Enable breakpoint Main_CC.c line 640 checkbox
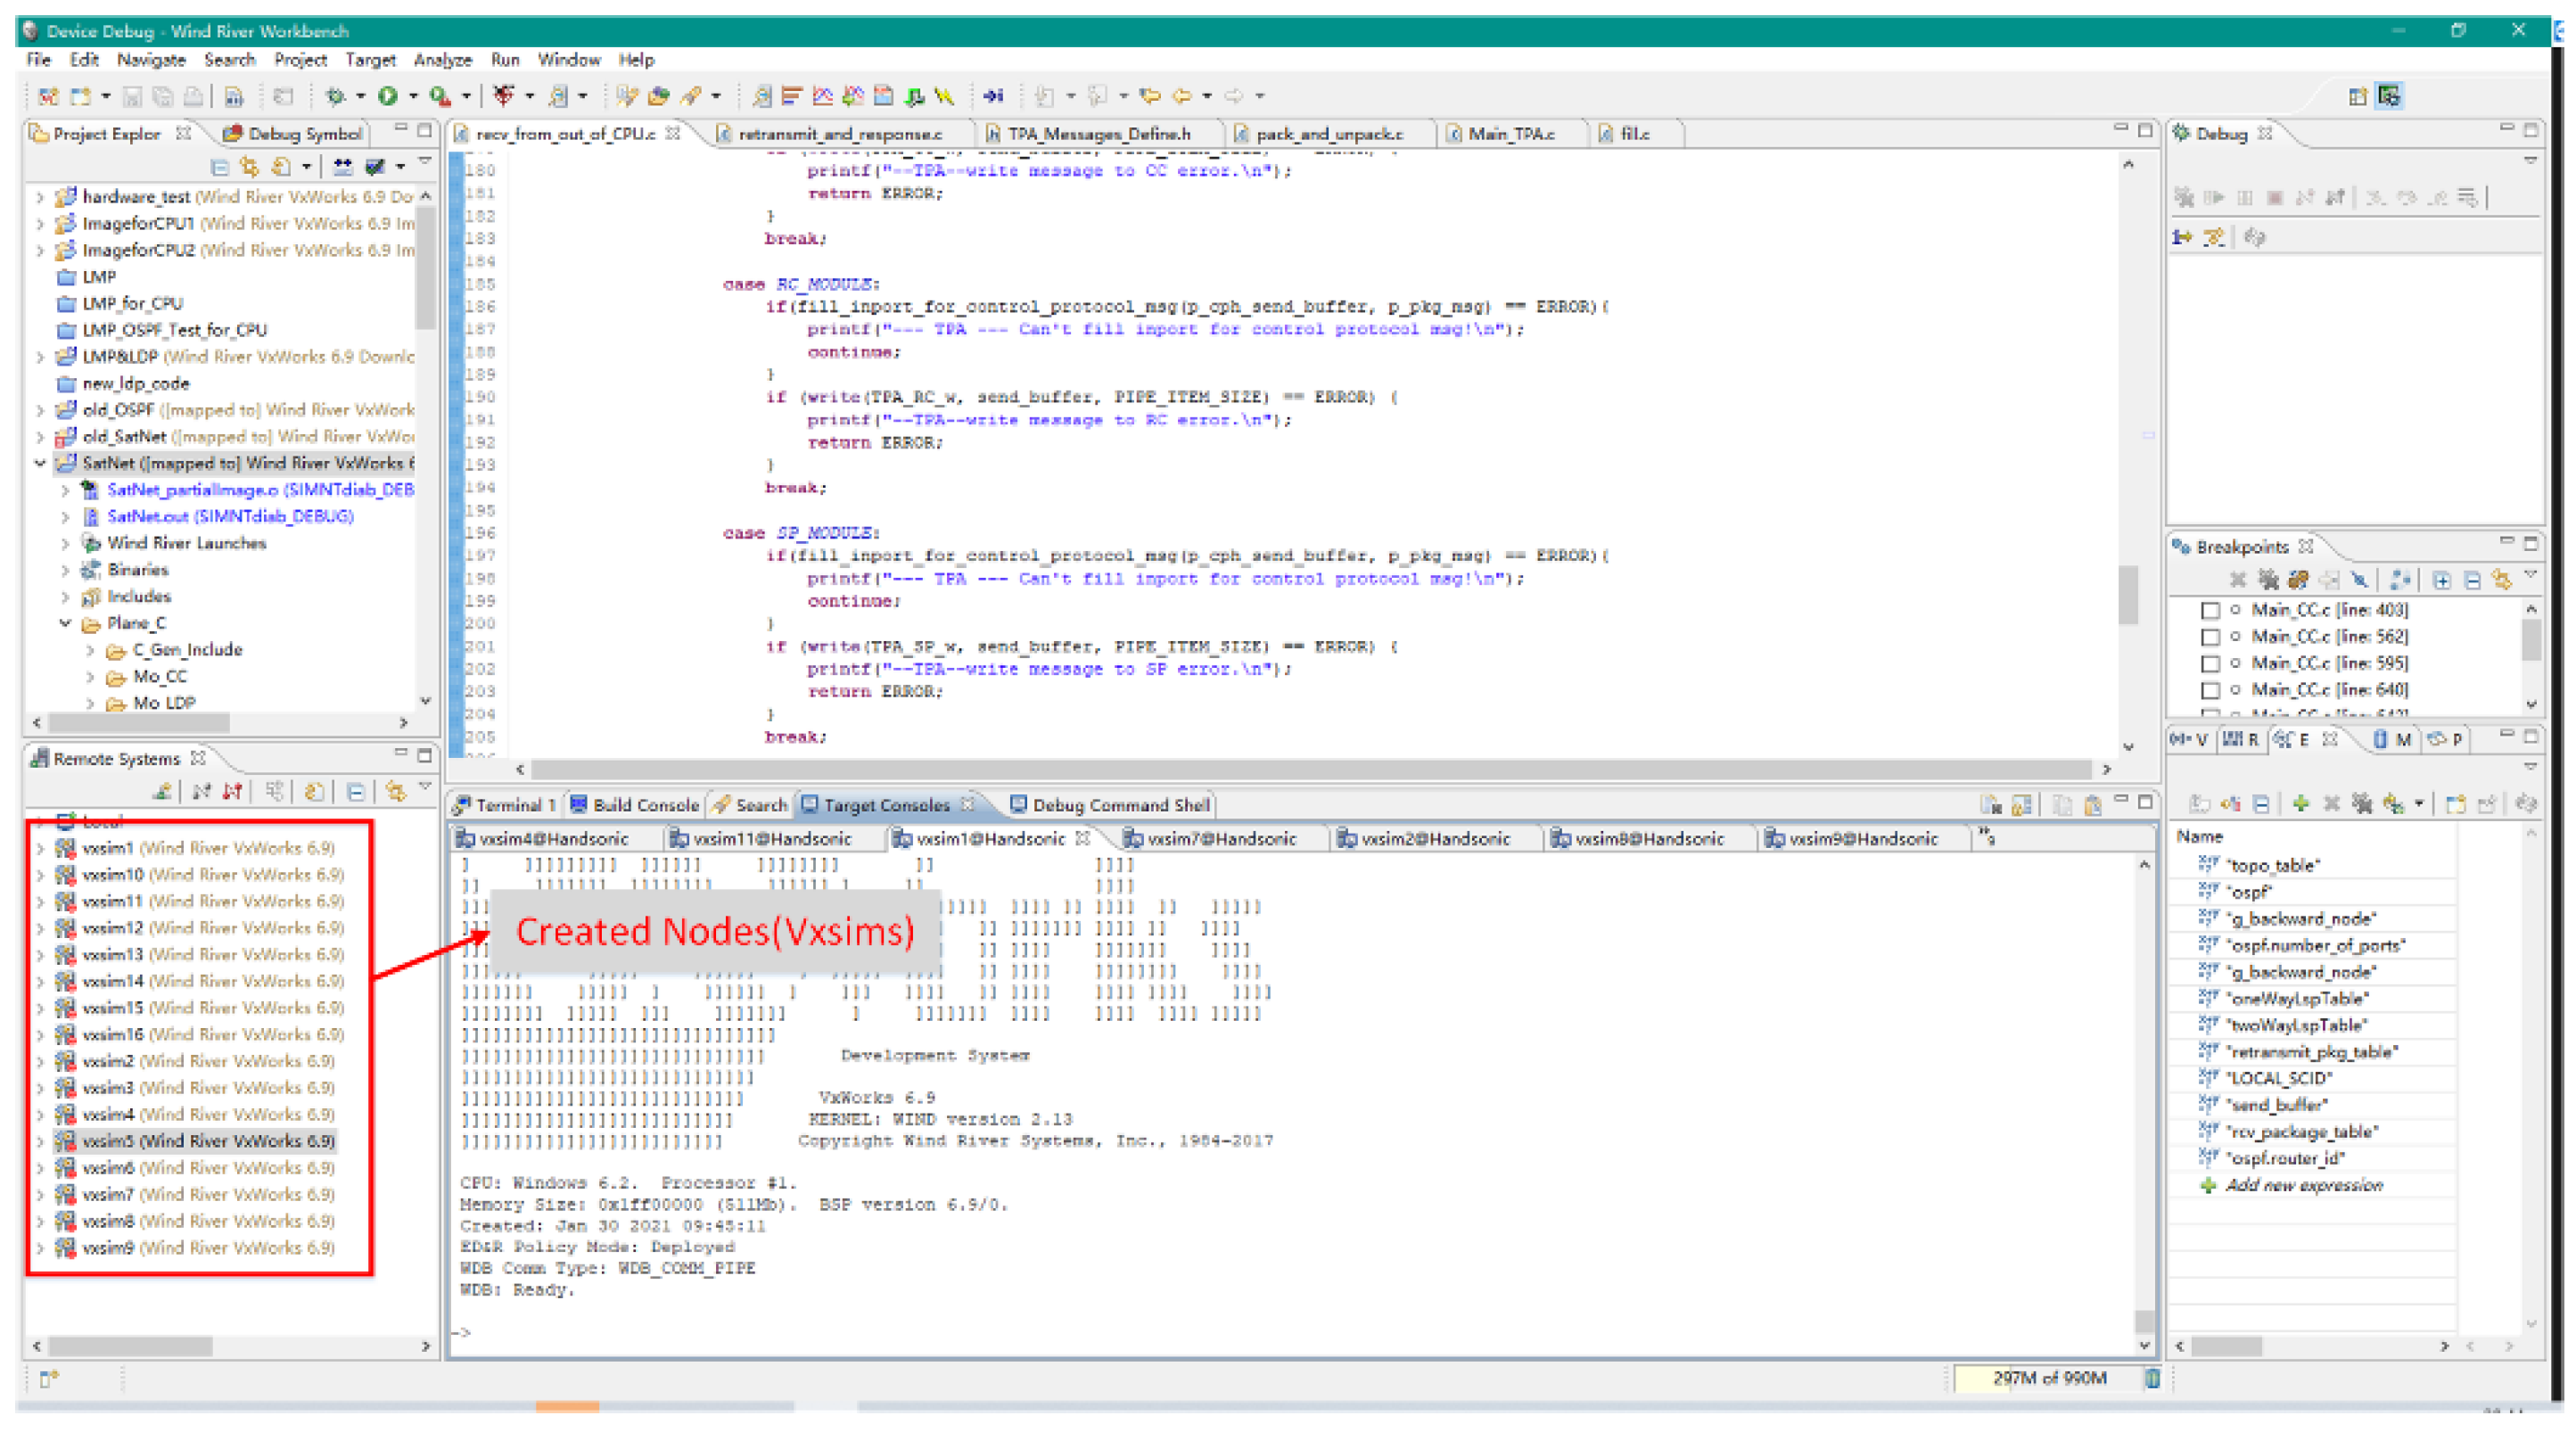Screen dimensions: 2576x1432 2211,690
